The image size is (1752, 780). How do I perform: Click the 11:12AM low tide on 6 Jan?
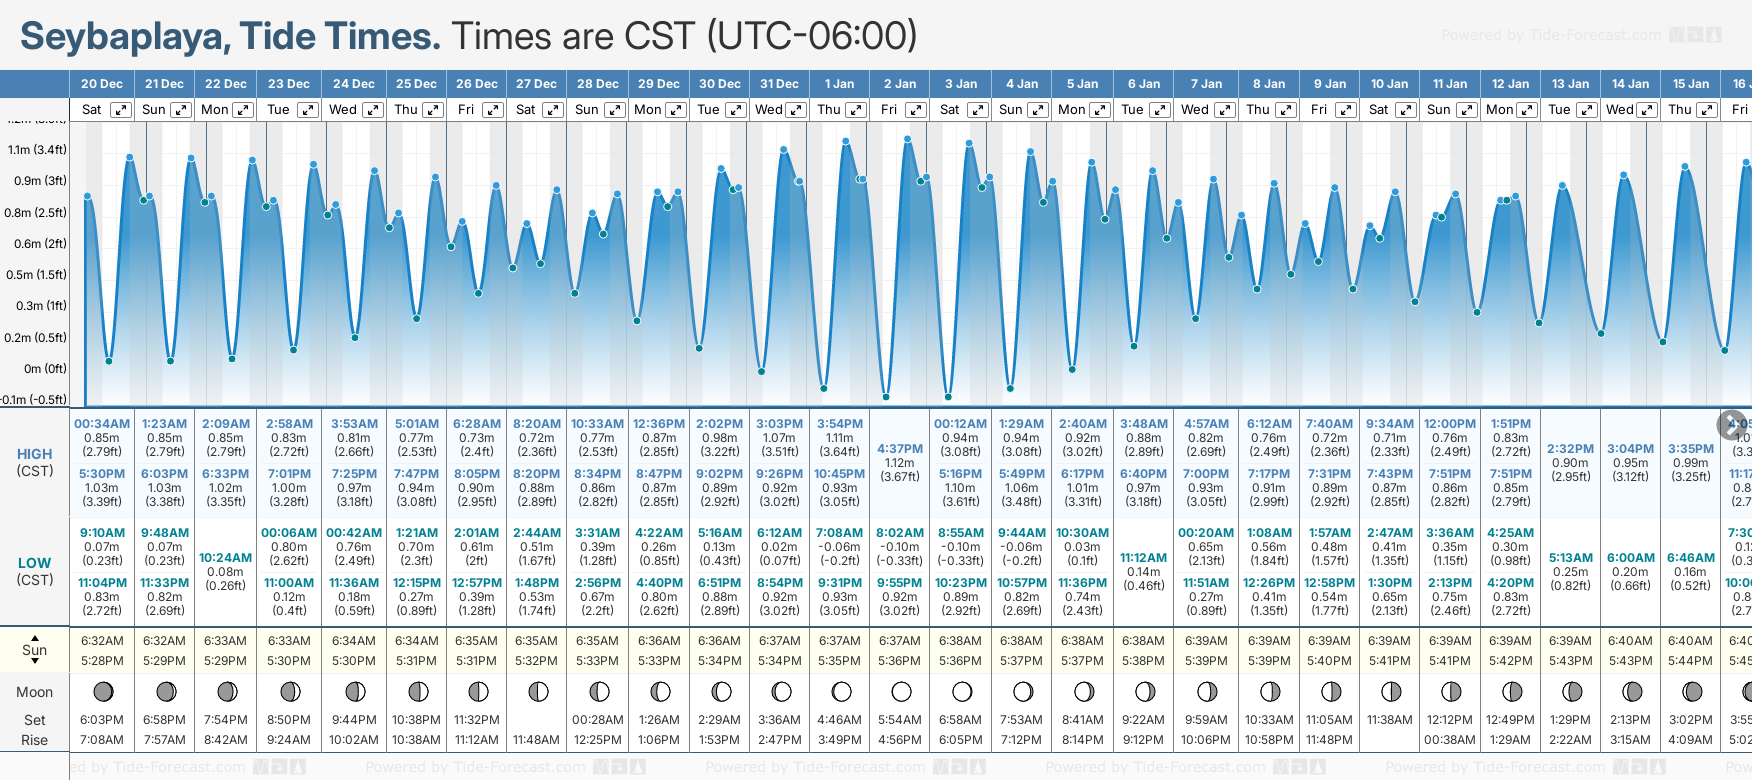[1143, 558]
